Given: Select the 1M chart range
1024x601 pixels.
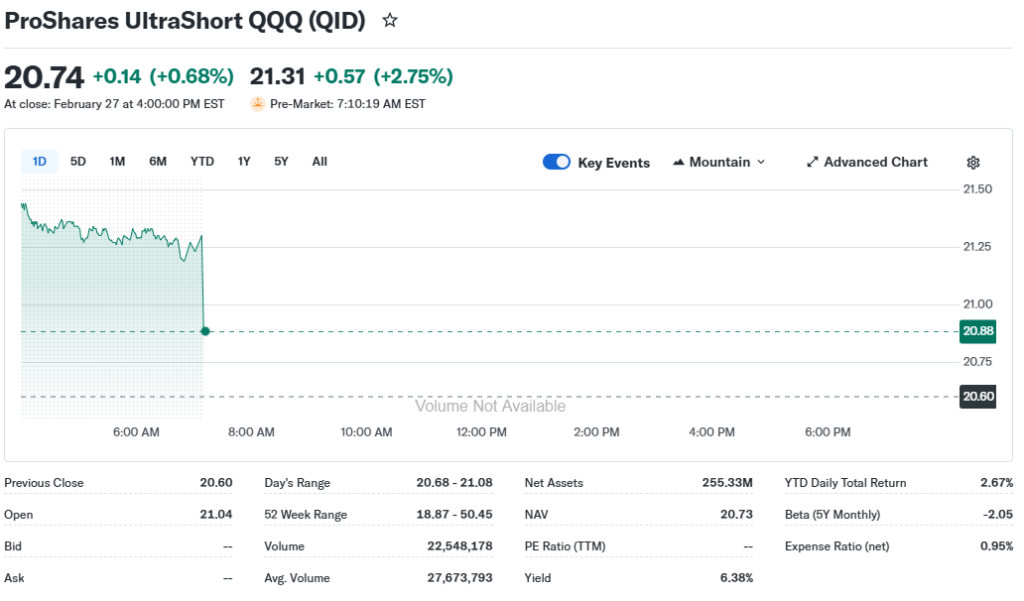Looking at the screenshot, I should coord(117,161).
